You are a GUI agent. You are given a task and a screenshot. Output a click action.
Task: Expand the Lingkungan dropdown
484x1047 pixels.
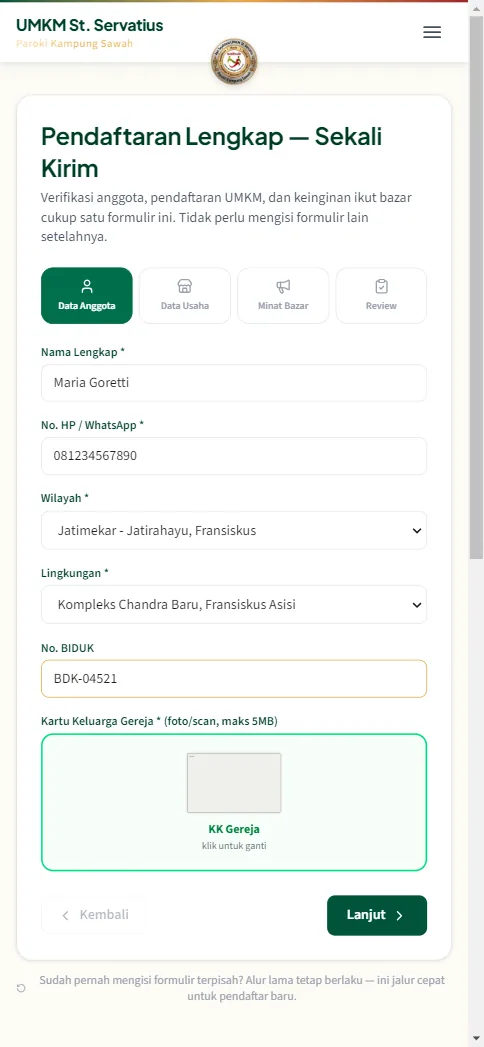(234, 605)
